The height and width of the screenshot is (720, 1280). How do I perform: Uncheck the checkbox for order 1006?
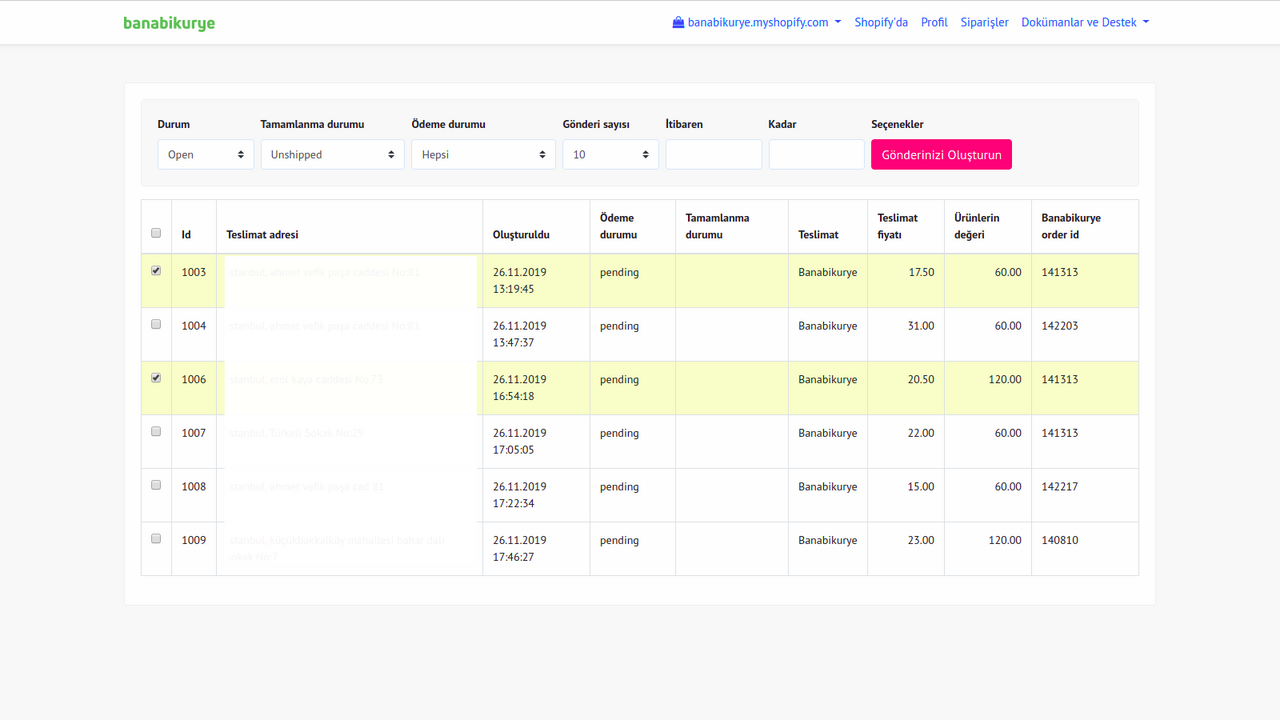pyautogui.click(x=156, y=378)
